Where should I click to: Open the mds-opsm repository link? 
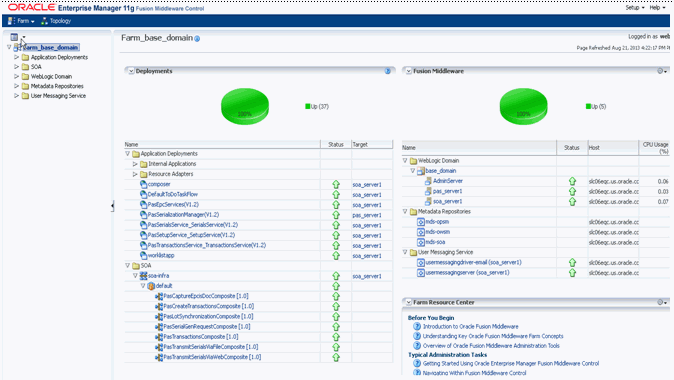pyautogui.click(x=437, y=222)
